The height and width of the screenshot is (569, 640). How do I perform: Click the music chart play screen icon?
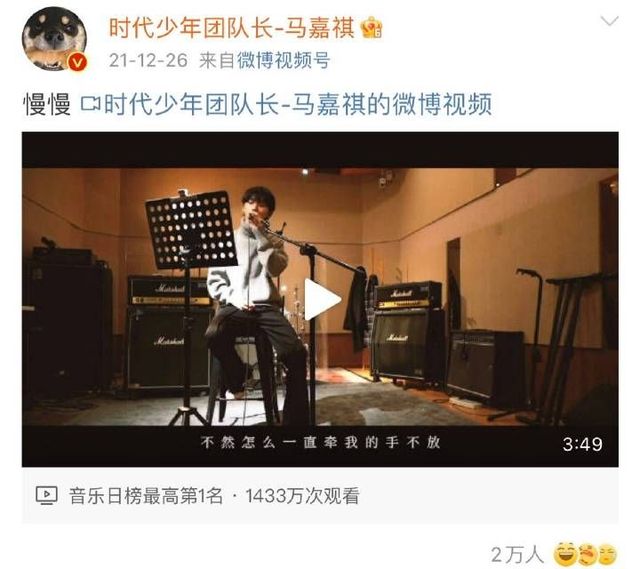click(46, 496)
